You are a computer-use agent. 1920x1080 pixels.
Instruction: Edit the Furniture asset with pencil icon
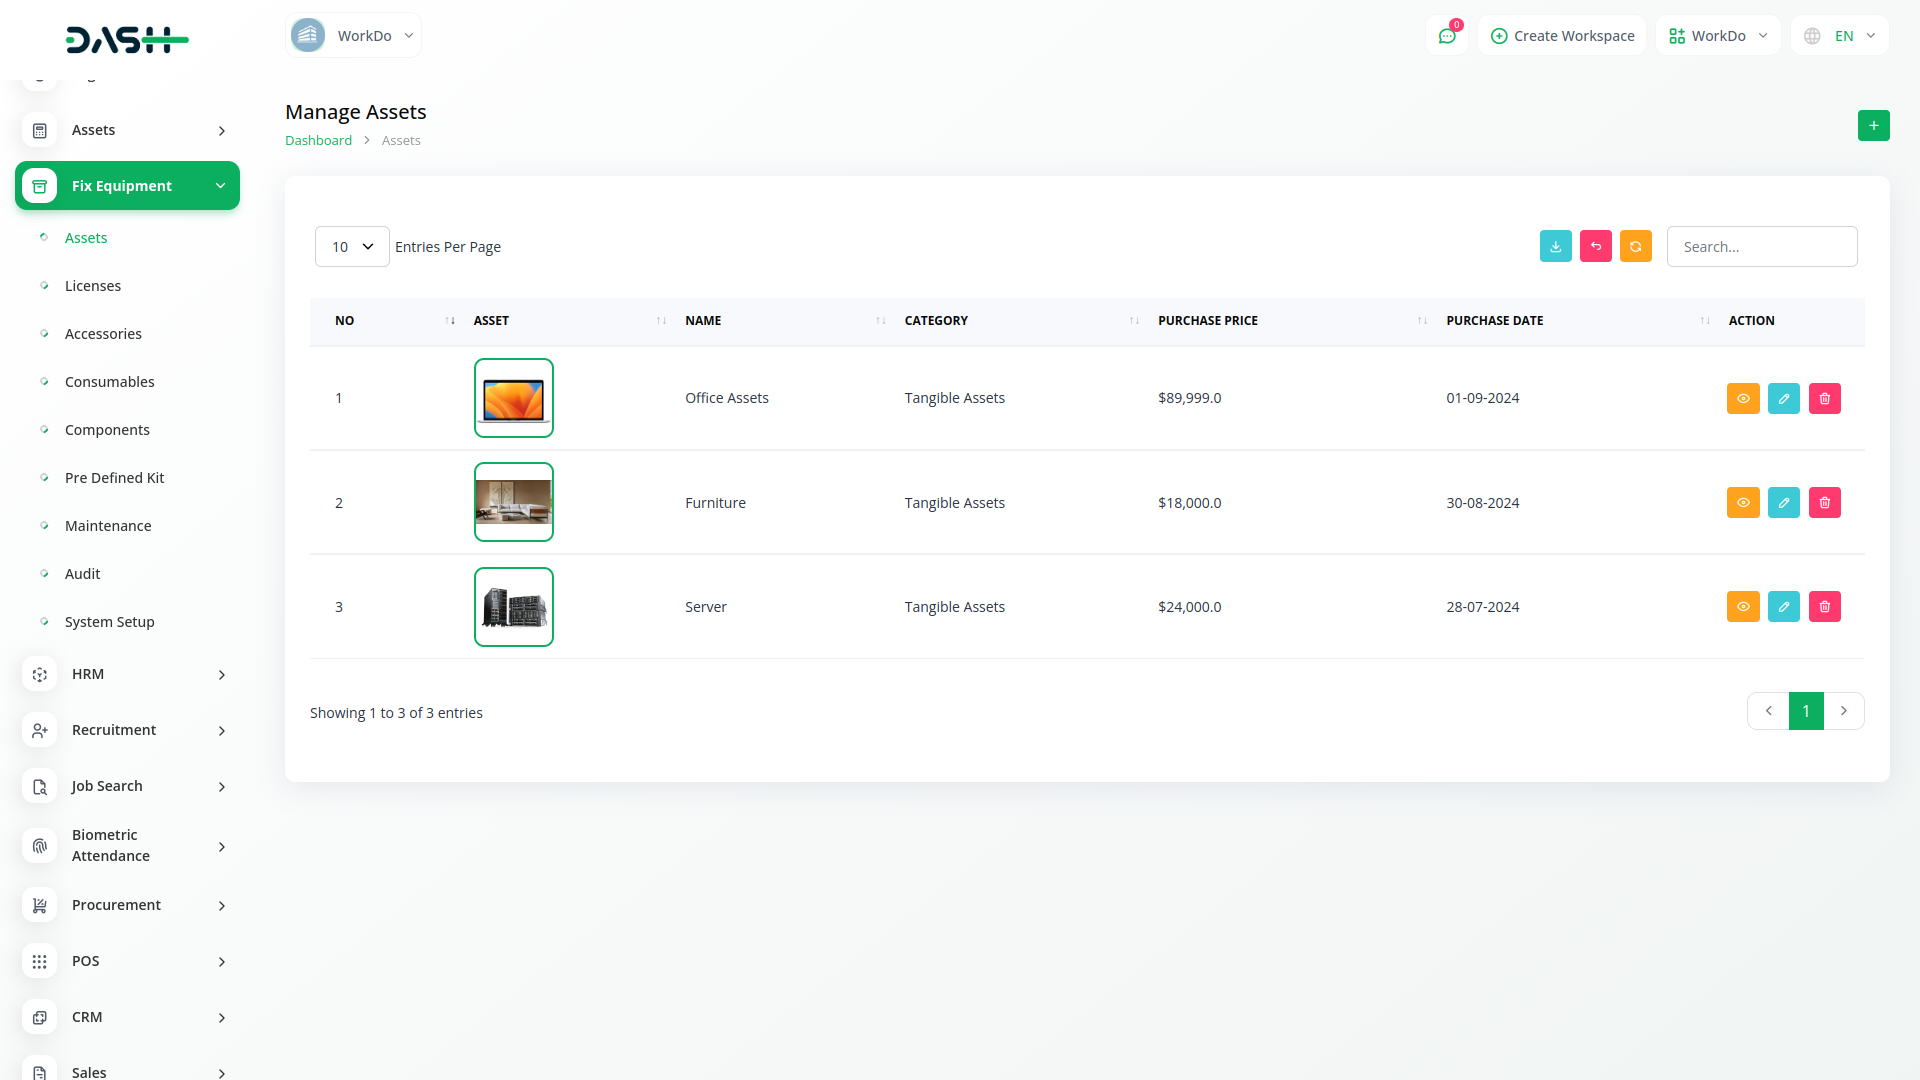(1783, 503)
